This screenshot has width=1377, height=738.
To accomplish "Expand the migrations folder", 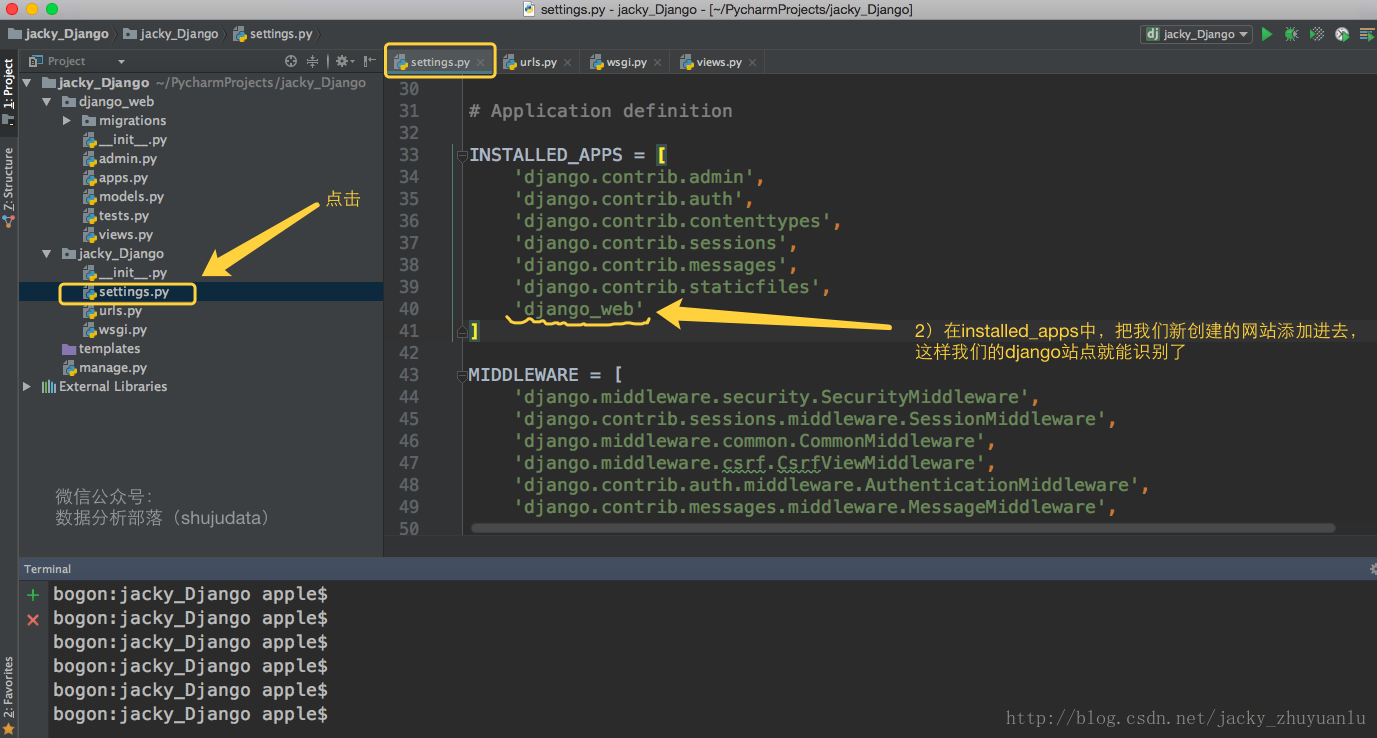I will [66, 121].
